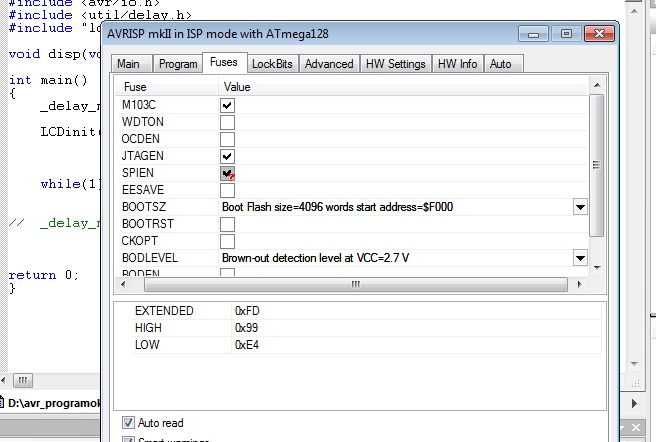The width and height of the screenshot is (656, 442).
Task: Click the main window scroll up arrow
Action: [634, 11]
